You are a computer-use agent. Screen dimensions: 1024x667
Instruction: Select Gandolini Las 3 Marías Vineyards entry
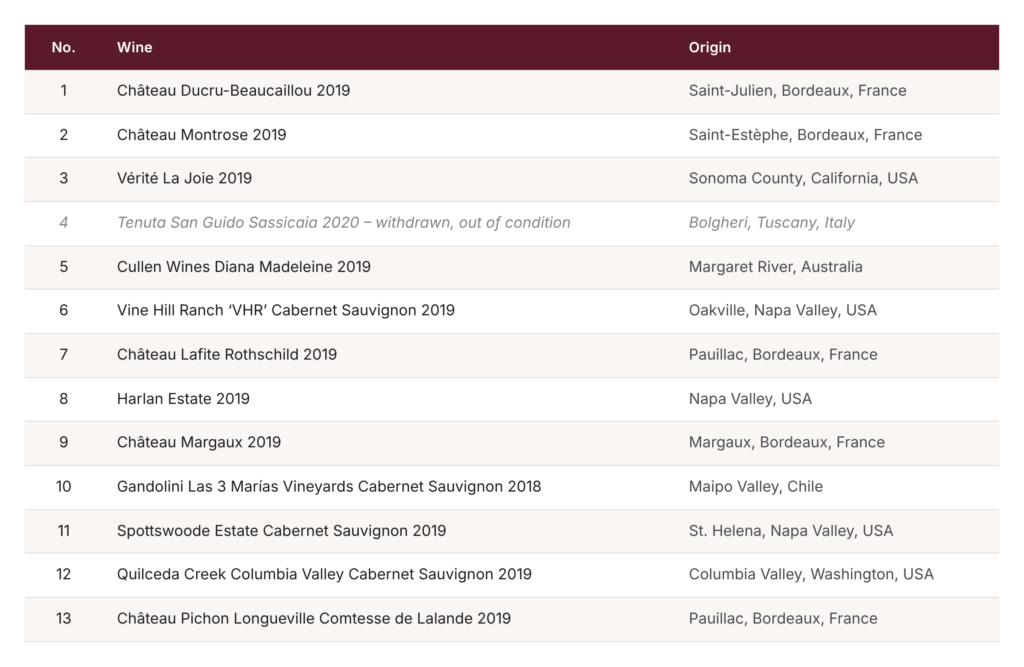tap(328, 487)
